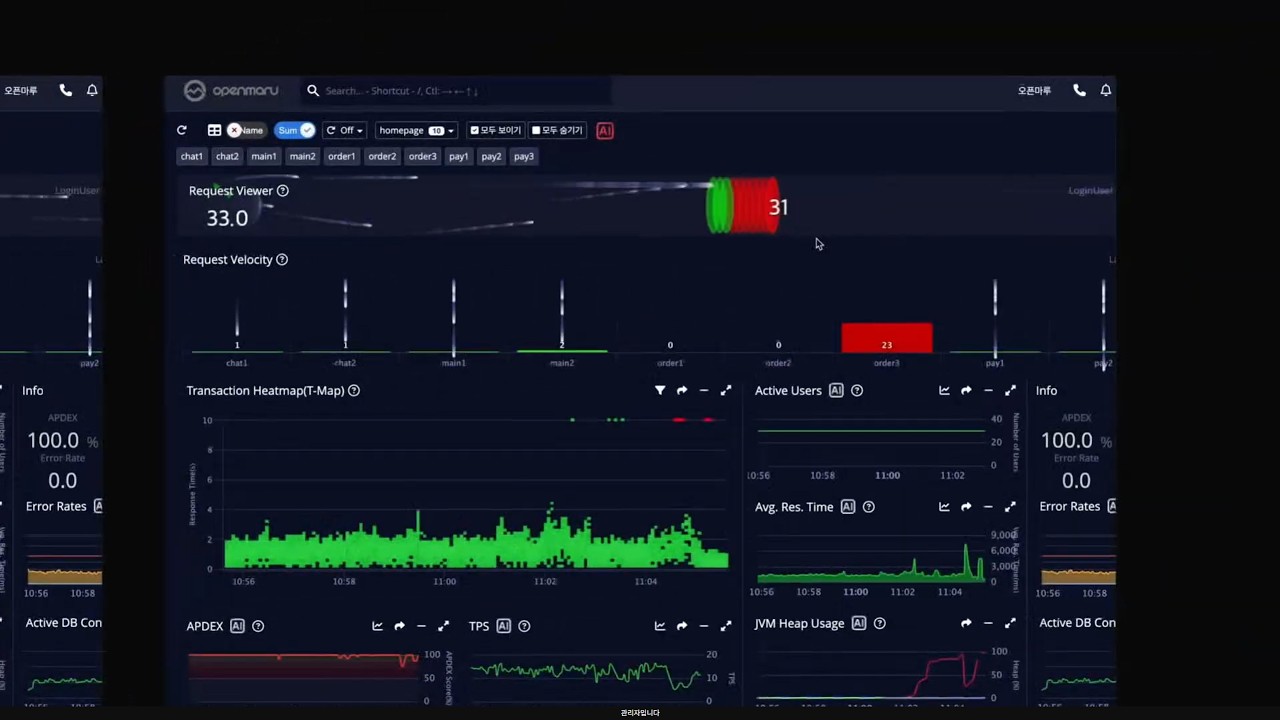Click the share icon on the APDEX panel
The width and height of the screenshot is (1280, 720).
[399, 626]
